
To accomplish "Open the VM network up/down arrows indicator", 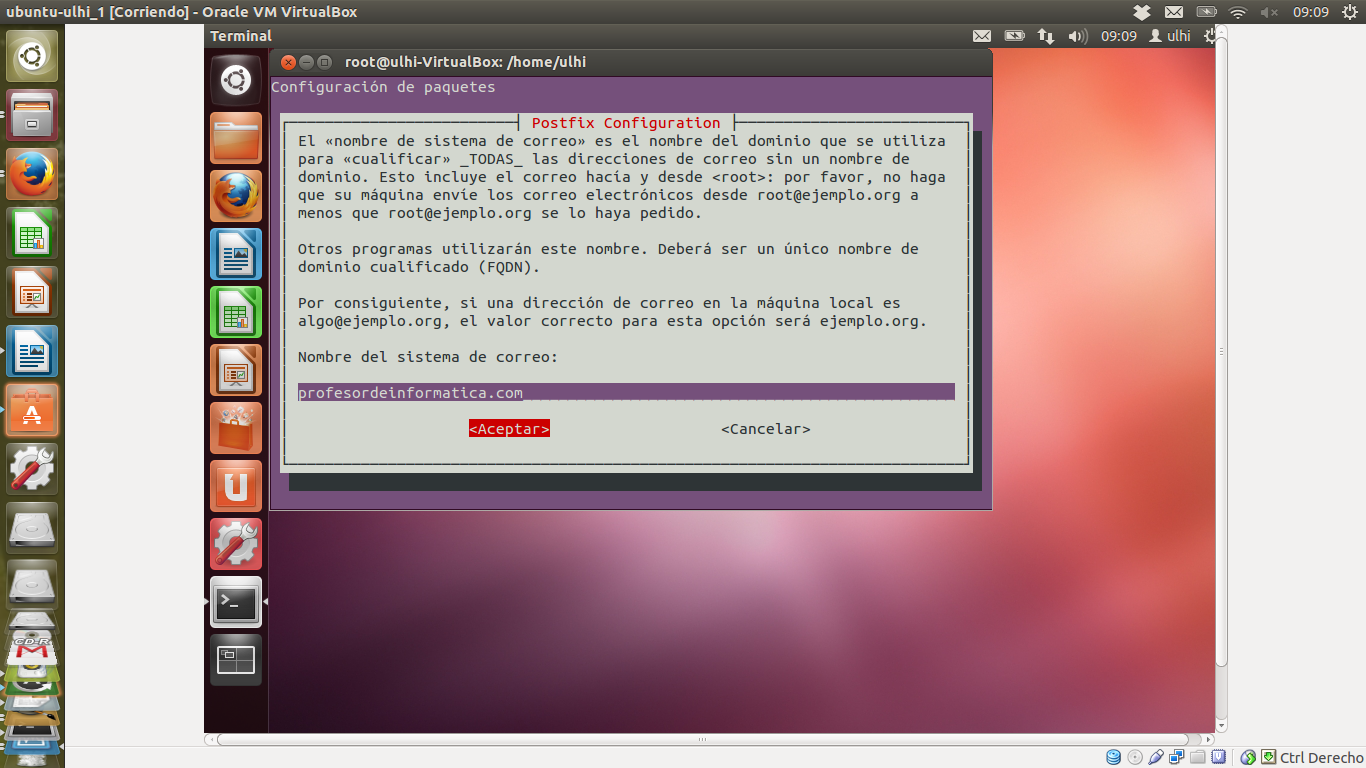I will 1046,36.
